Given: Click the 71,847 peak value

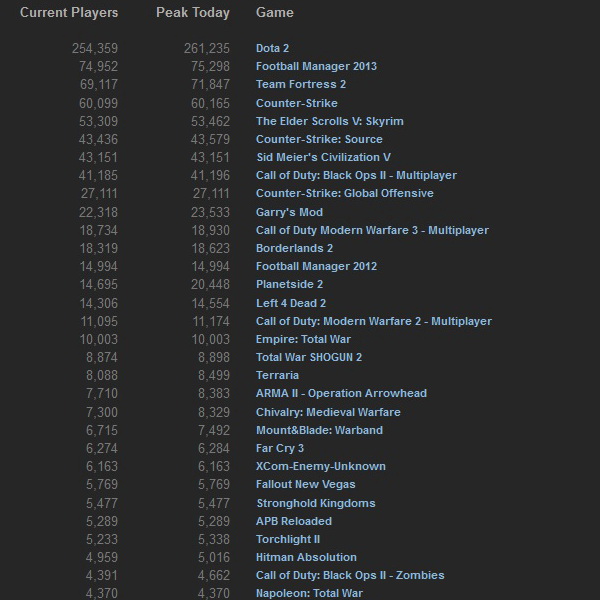Looking at the screenshot, I should coord(210,85).
